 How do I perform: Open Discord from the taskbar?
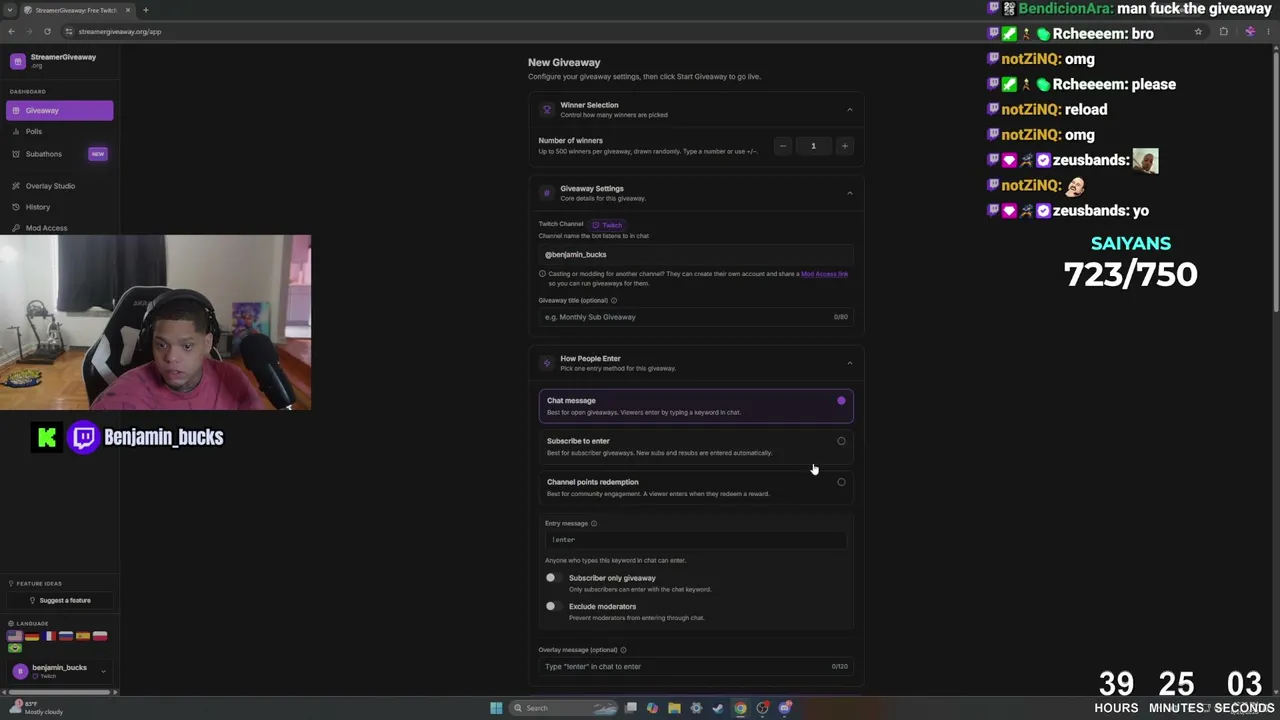click(784, 708)
